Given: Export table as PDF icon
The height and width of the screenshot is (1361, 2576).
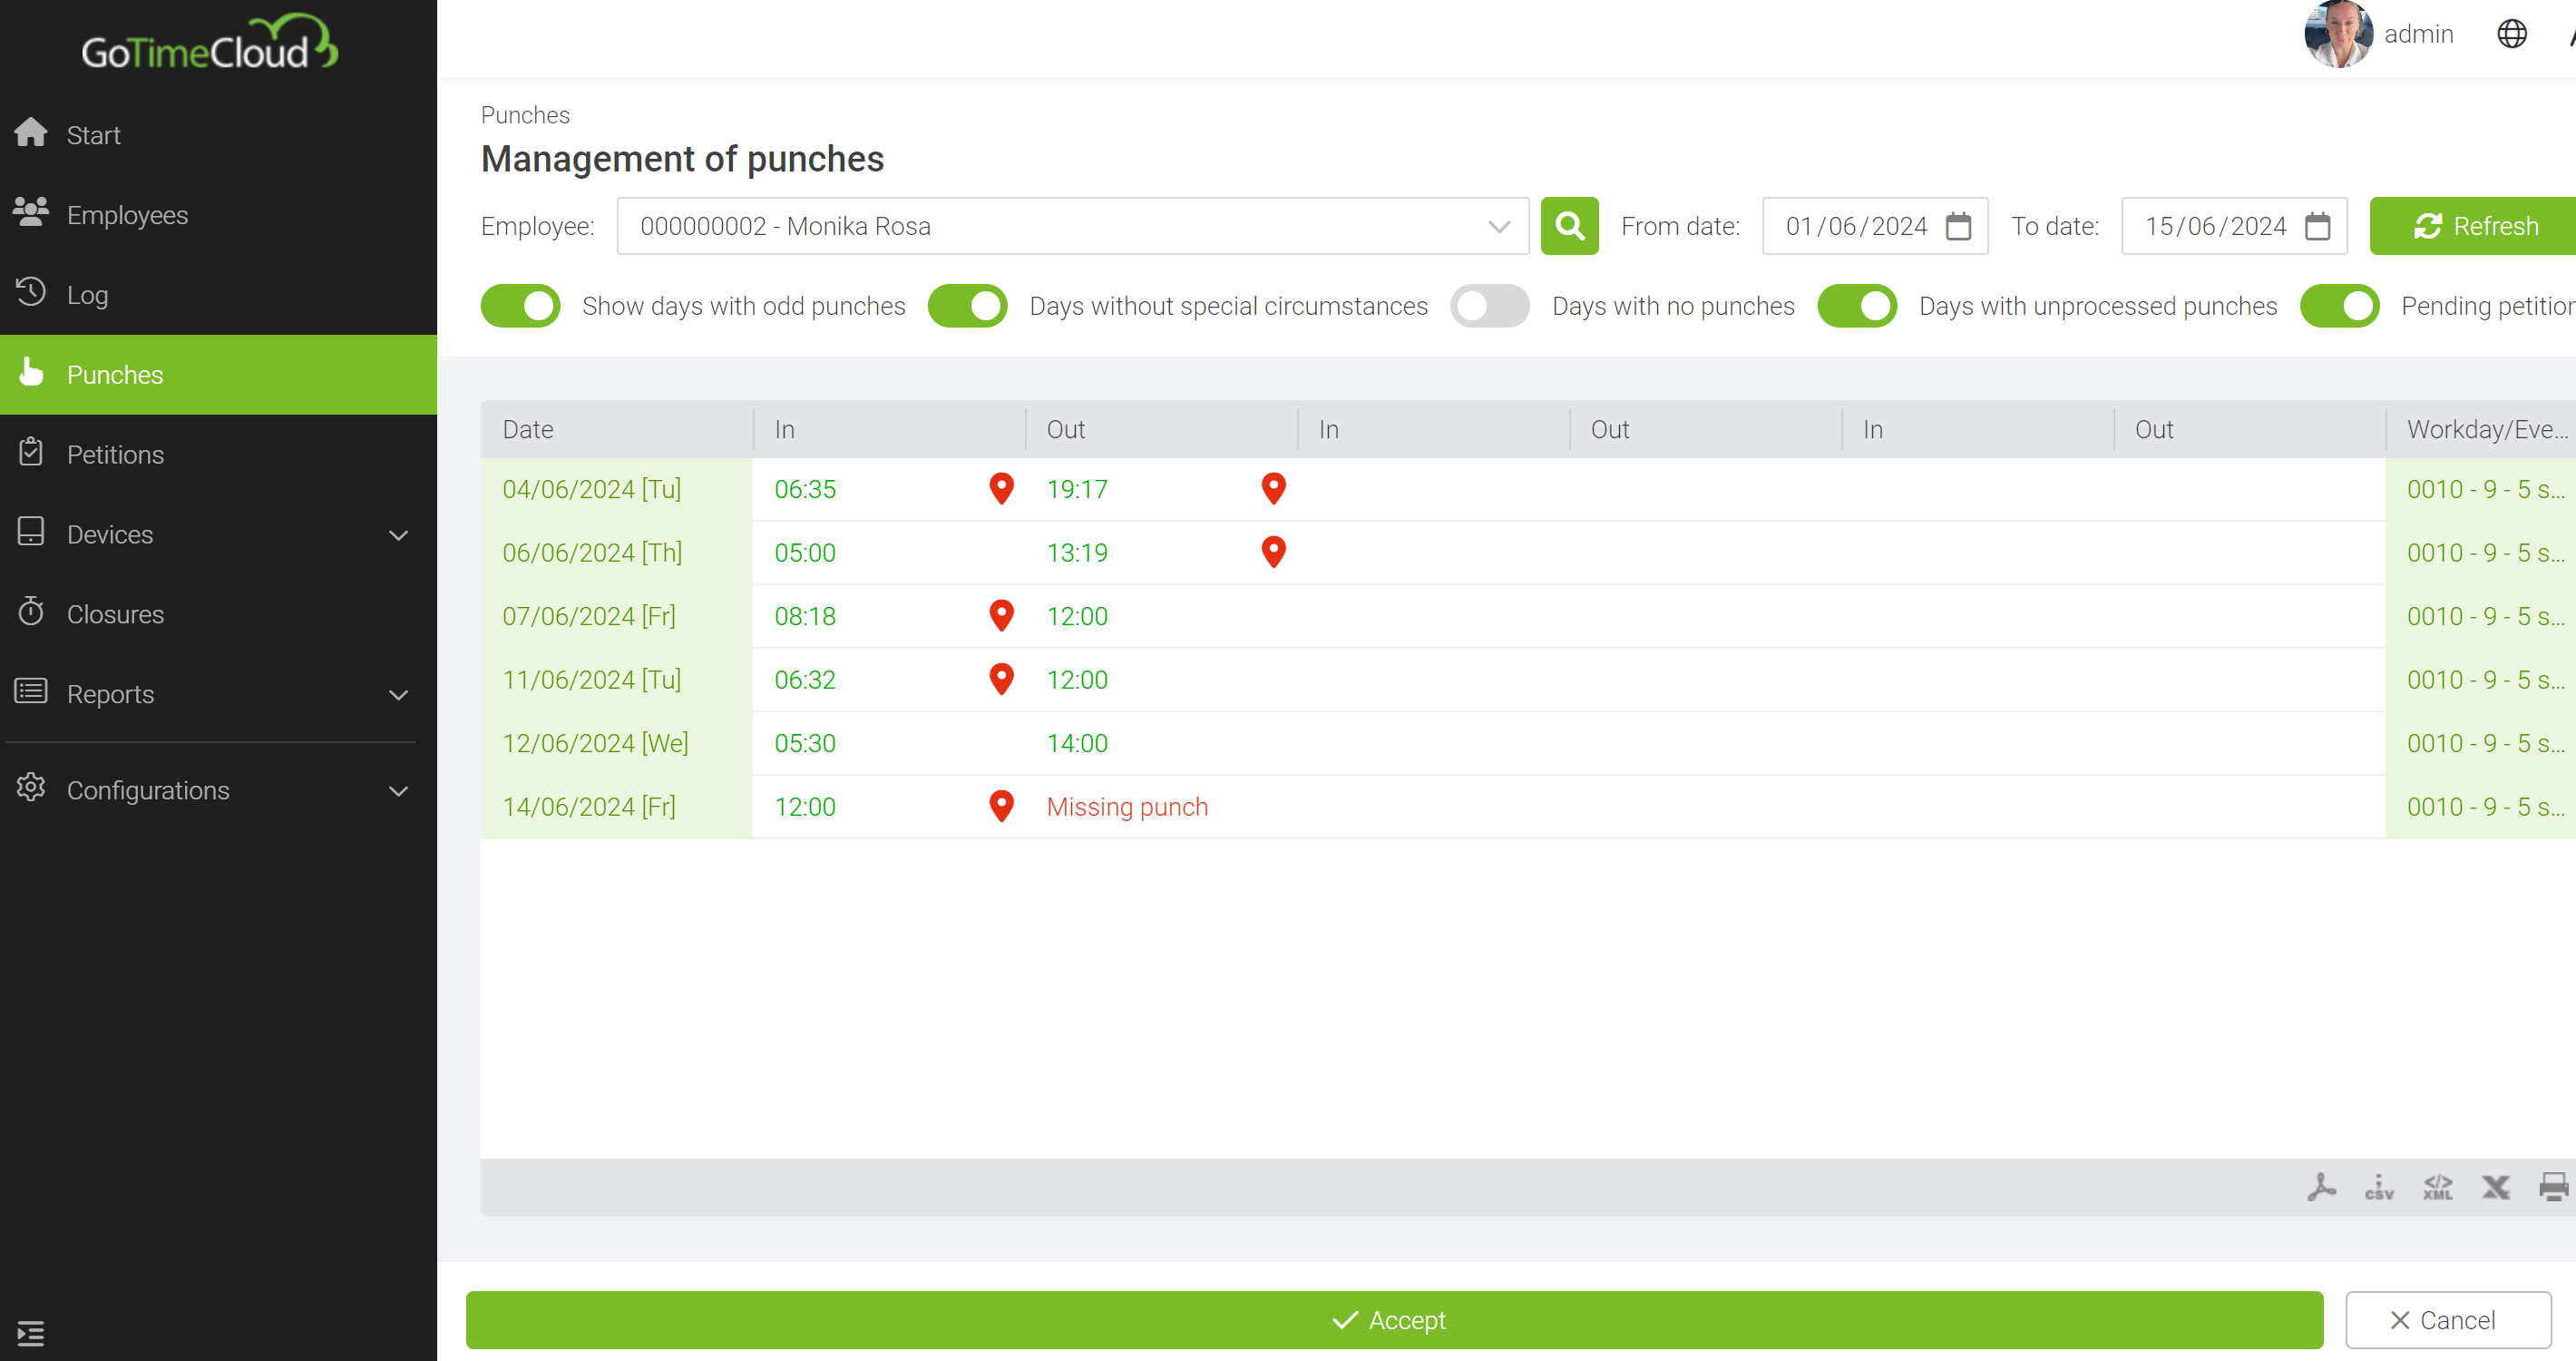Looking at the screenshot, I should point(2321,1187).
